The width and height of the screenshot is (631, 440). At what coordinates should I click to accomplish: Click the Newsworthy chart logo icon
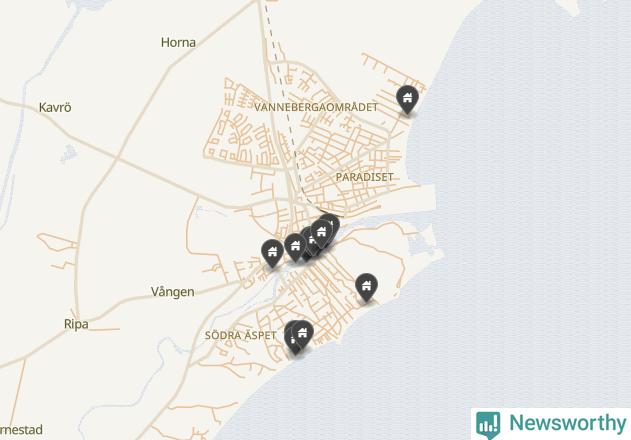coord(488,425)
